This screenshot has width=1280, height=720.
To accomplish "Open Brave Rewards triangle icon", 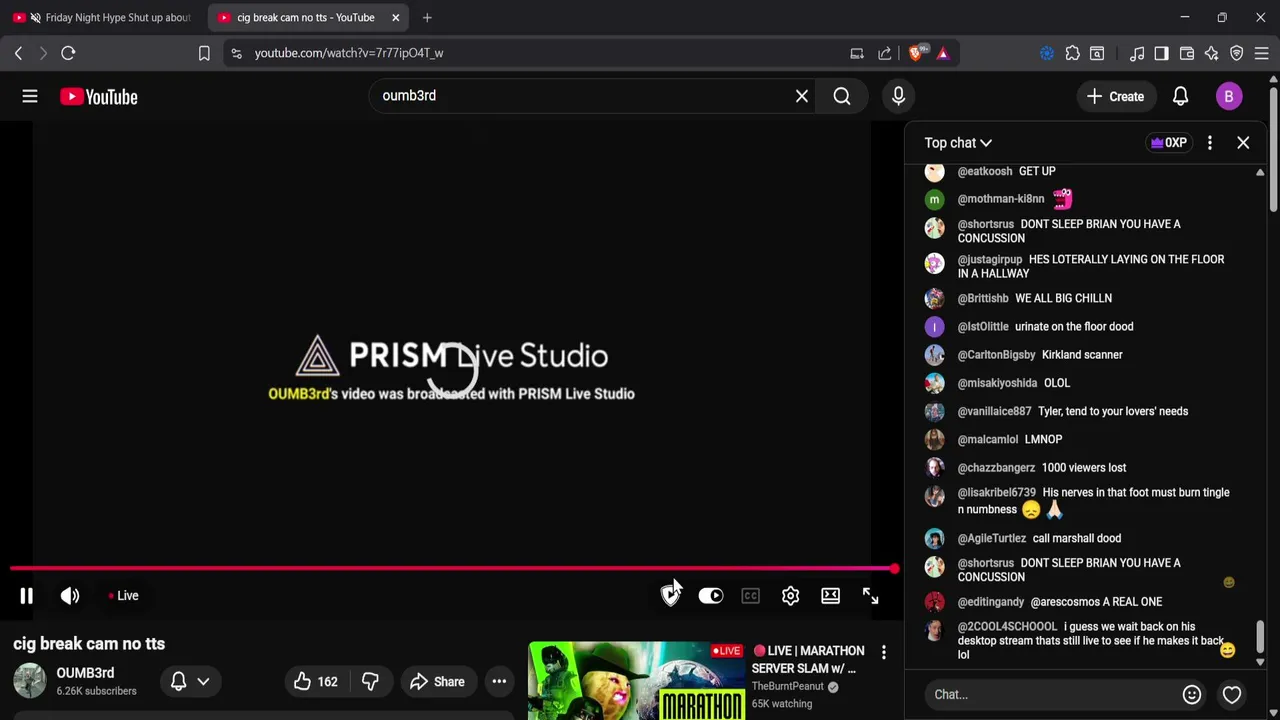I will 943,53.
